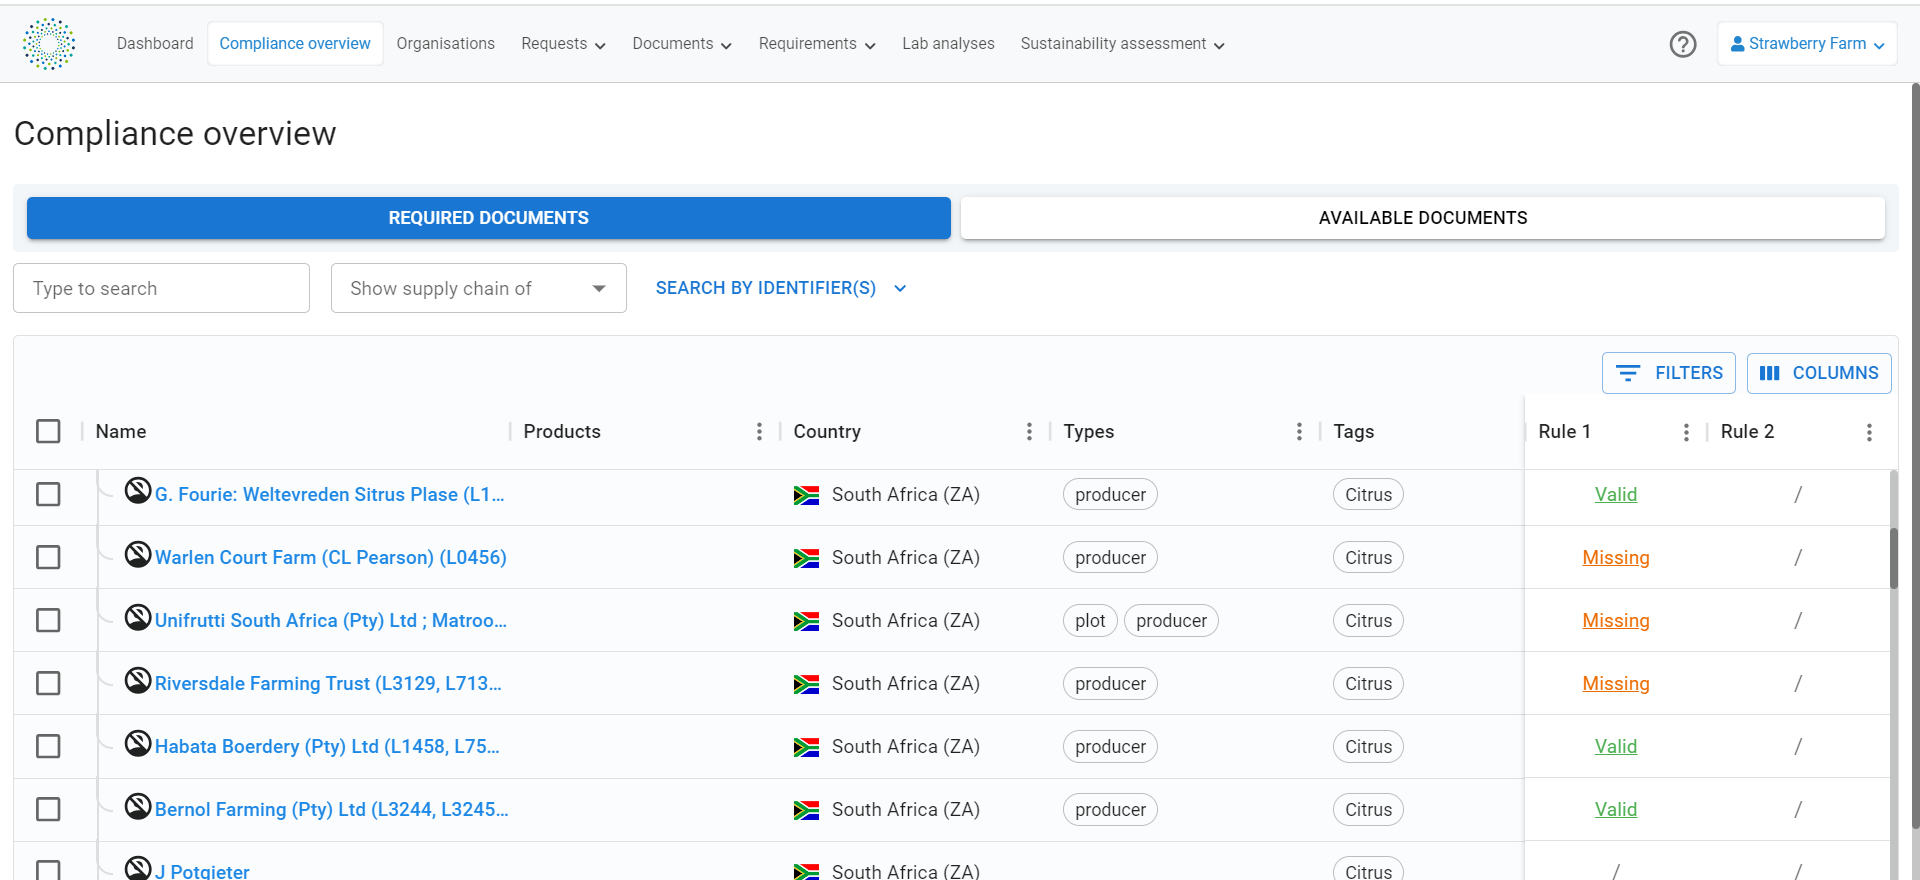Toggle the select-all checkbox in the table header
The width and height of the screenshot is (1920, 880).
48,431
